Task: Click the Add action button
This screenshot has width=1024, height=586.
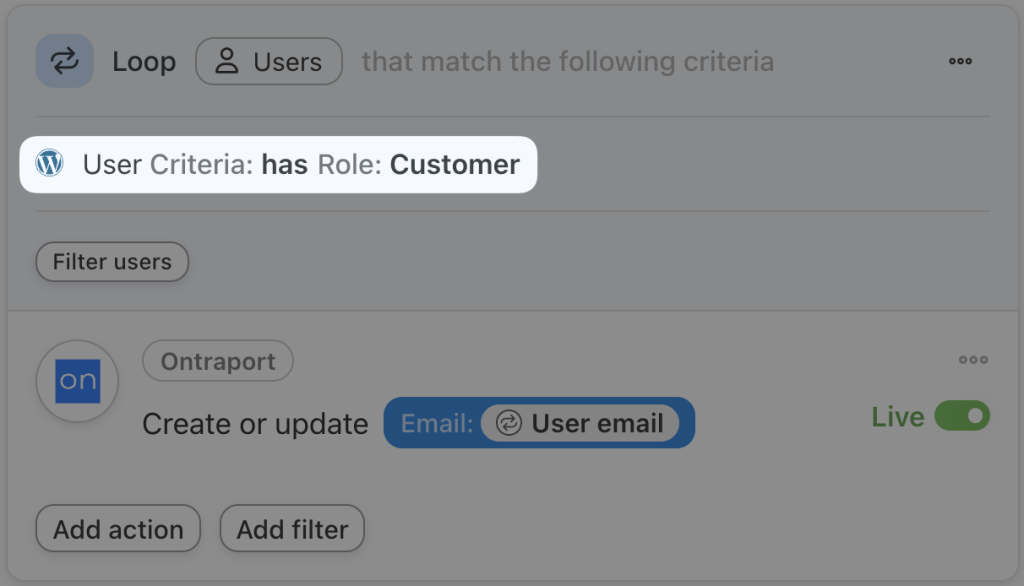Action: pyautogui.click(x=117, y=529)
